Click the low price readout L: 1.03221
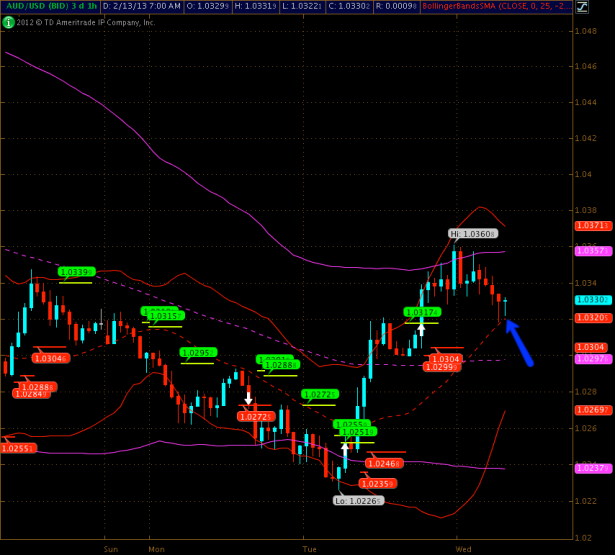615x555 pixels. point(302,6)
